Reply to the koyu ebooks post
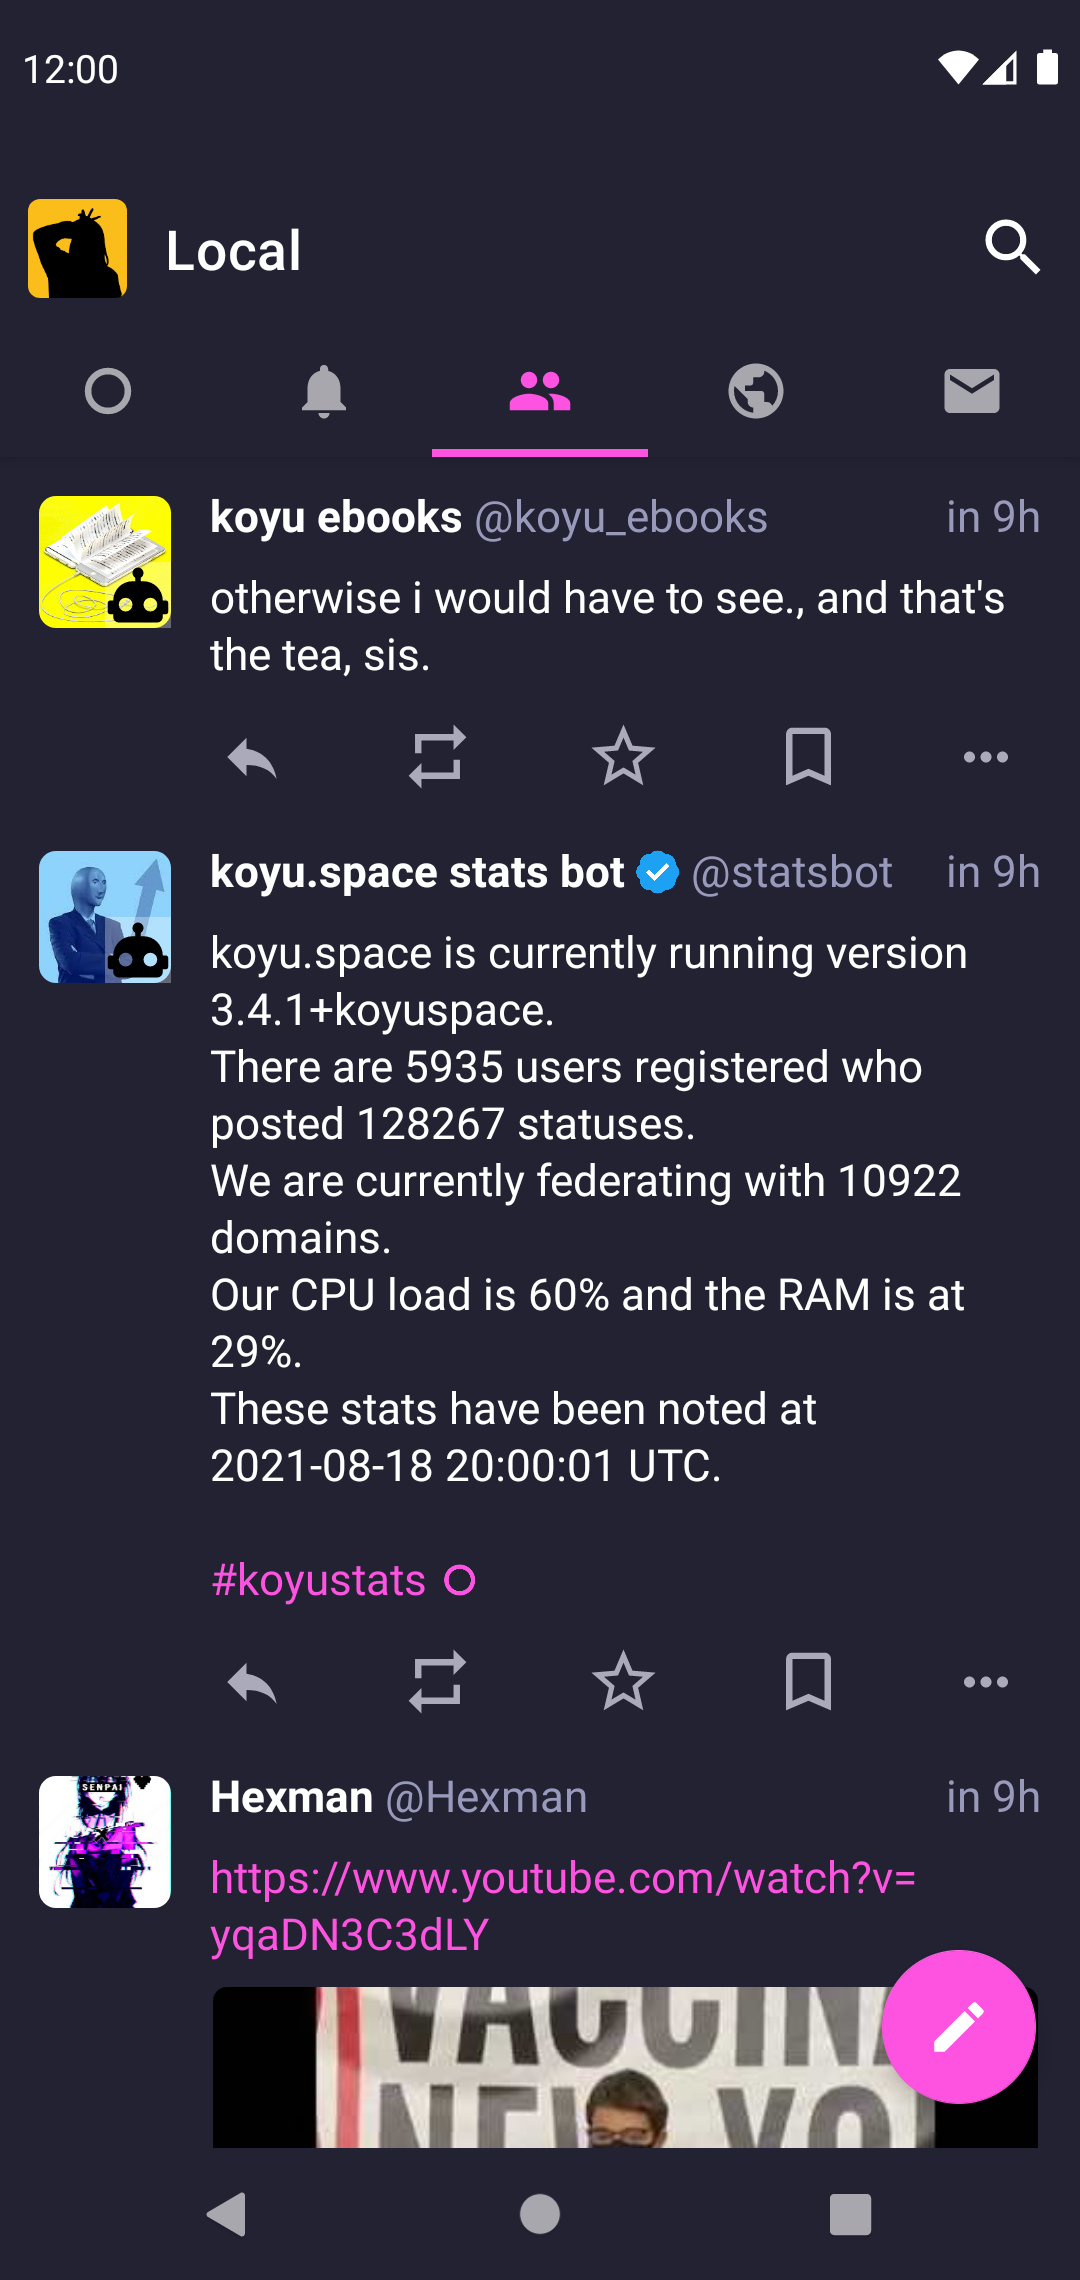The image size is (1080, 2280). [252, 757]
